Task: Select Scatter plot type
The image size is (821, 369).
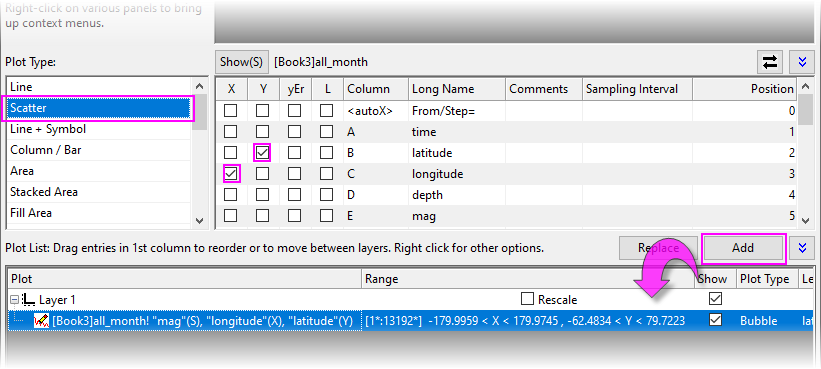Action: [99, 108]
